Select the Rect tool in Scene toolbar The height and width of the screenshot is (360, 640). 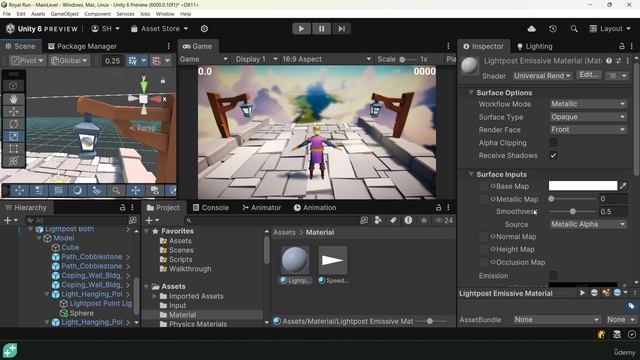pos(13,149)
